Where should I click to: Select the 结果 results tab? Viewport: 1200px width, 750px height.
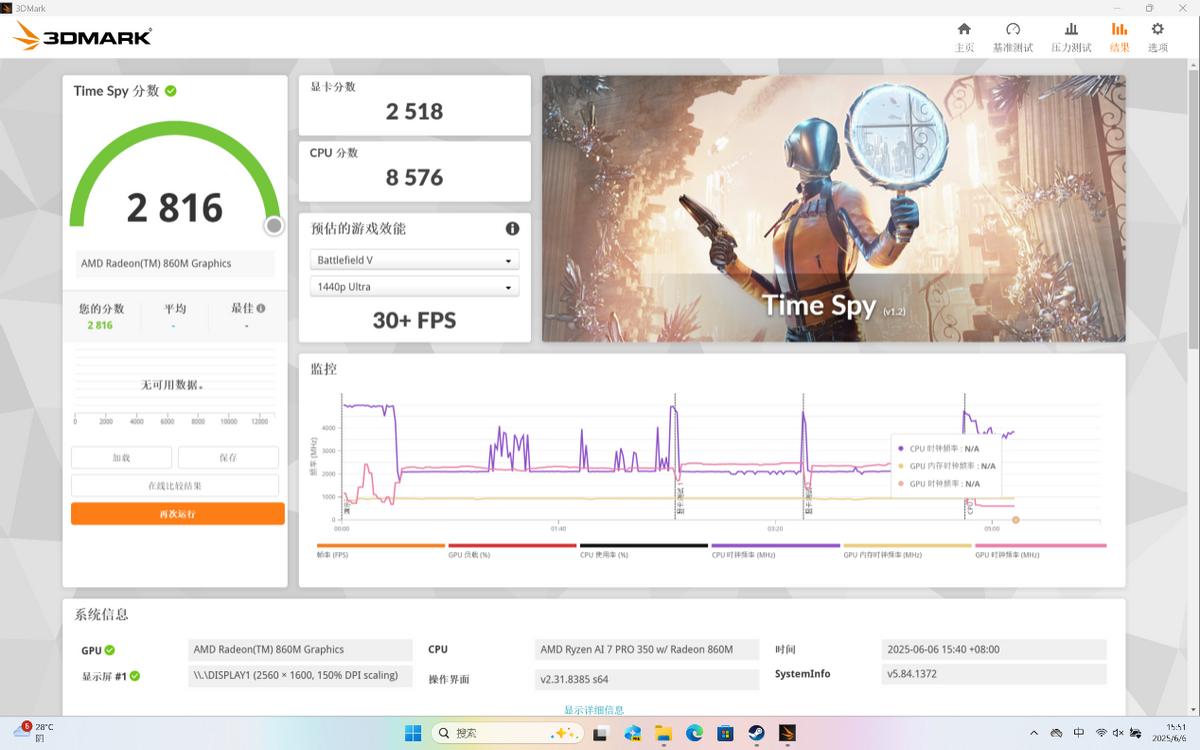click(1119, 37)
